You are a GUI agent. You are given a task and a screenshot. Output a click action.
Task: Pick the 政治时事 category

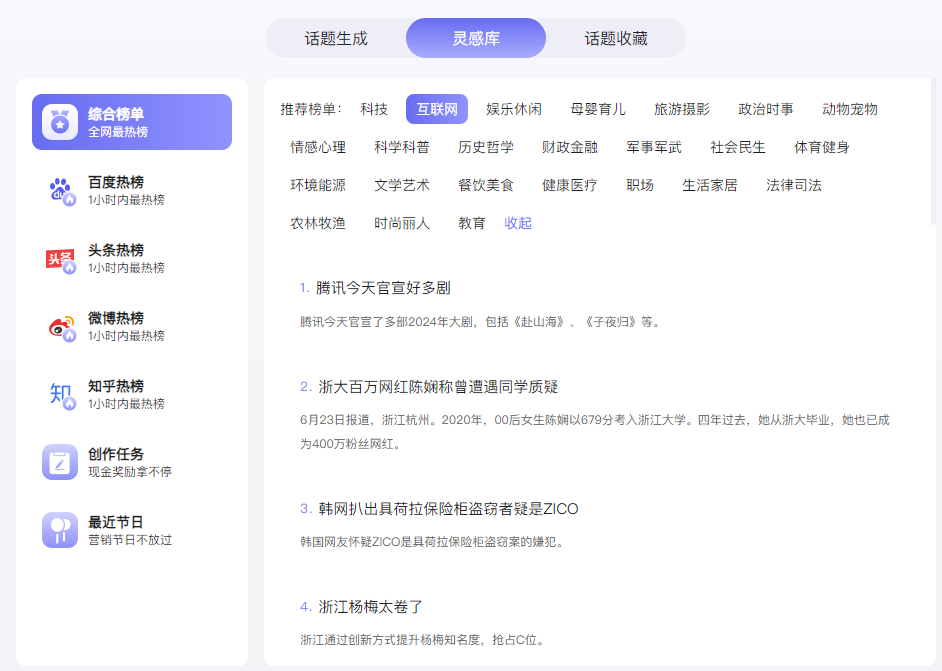[766, 109]
